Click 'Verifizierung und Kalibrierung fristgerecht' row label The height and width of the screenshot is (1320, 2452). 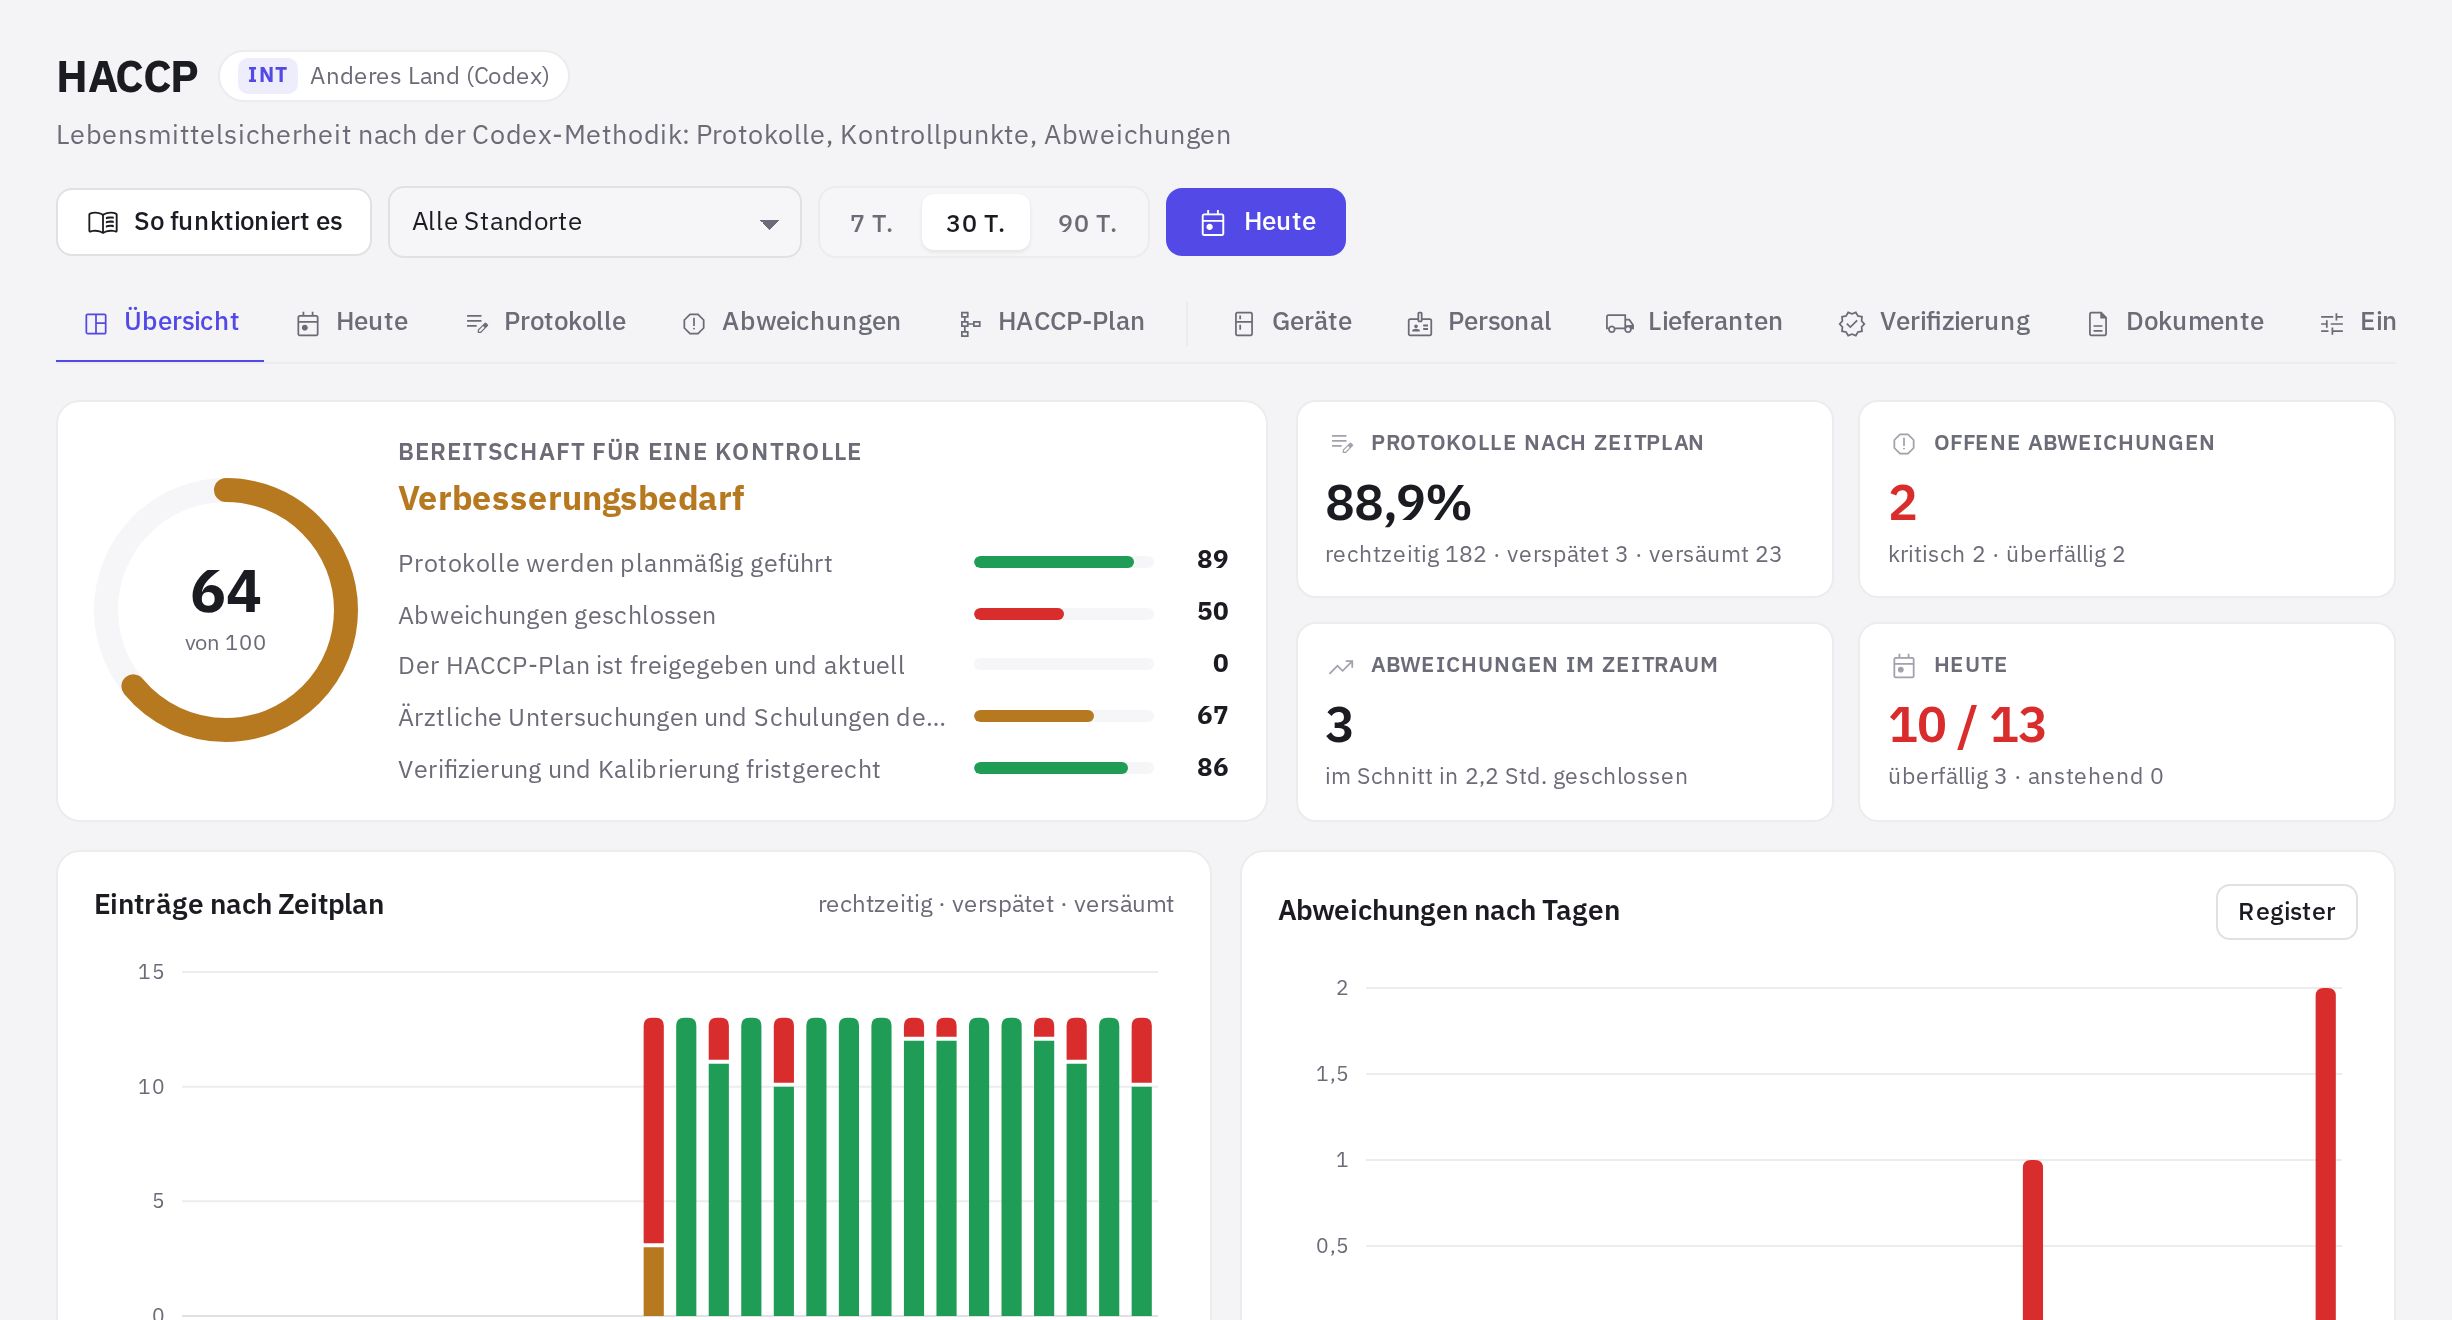click(x=639, y=769)
